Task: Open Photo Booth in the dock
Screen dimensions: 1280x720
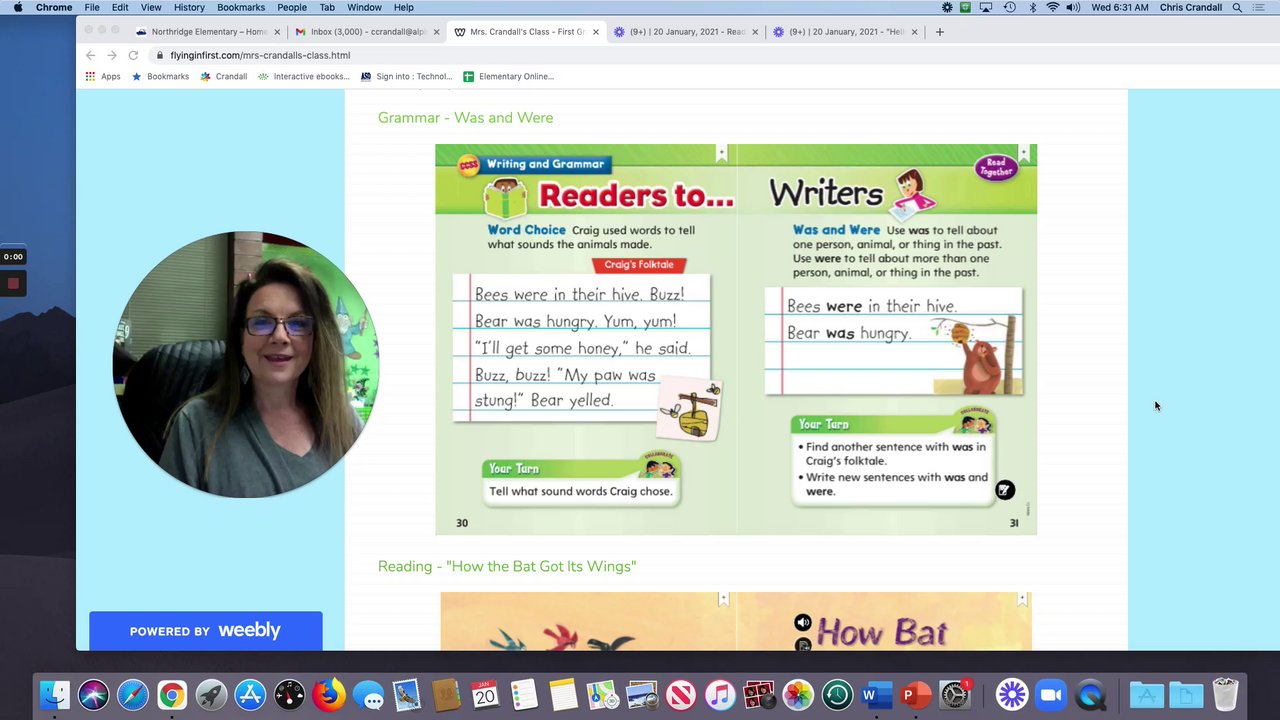Action: click(759, 694)
